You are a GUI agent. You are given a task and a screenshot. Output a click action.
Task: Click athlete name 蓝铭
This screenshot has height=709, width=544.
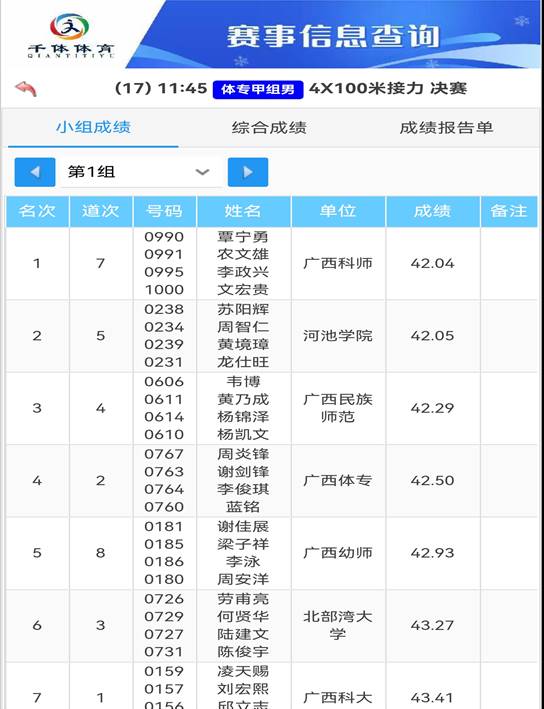243,506
